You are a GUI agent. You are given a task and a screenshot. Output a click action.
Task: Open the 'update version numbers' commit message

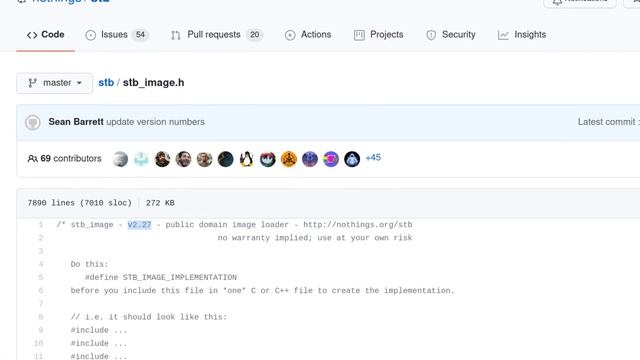pyautogui.click(x=156, y=122)
